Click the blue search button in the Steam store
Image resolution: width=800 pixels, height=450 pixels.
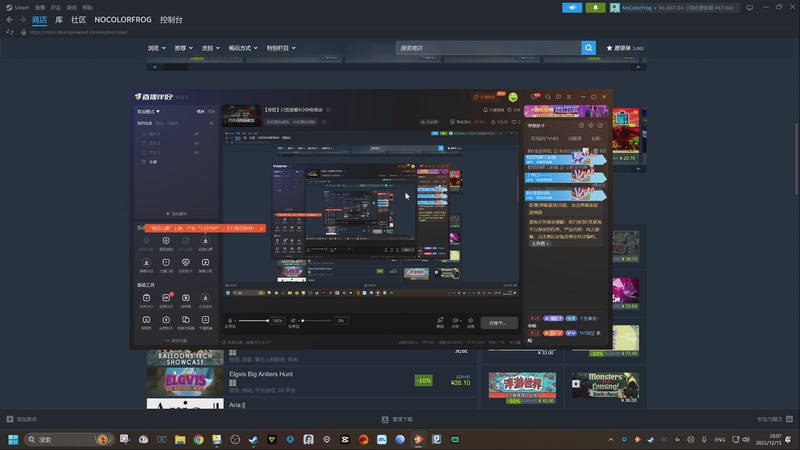(588, 48)
